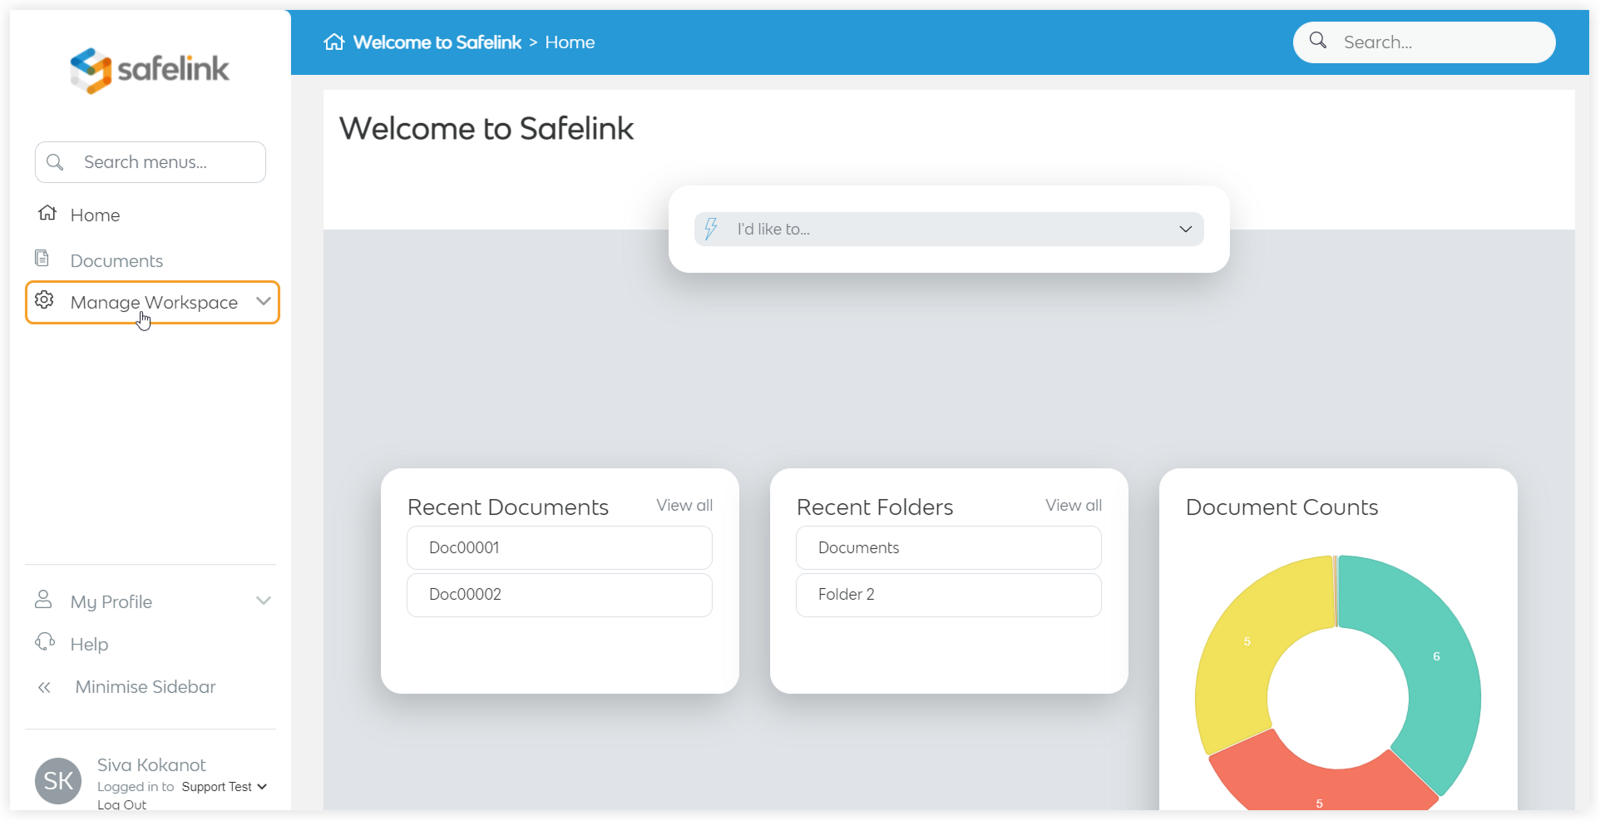Open the Documents recent folder
The image size is (1600, 821).
coord(949,548)
